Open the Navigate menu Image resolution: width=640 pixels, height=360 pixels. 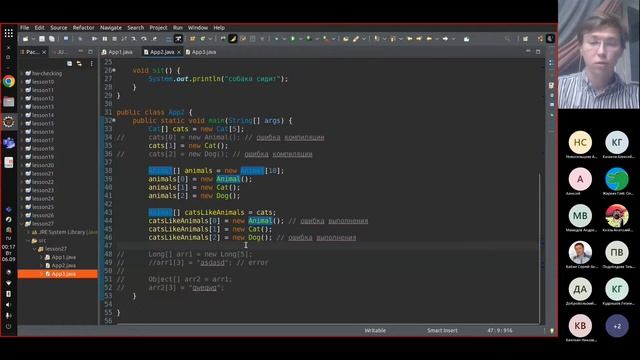(111, 28)
